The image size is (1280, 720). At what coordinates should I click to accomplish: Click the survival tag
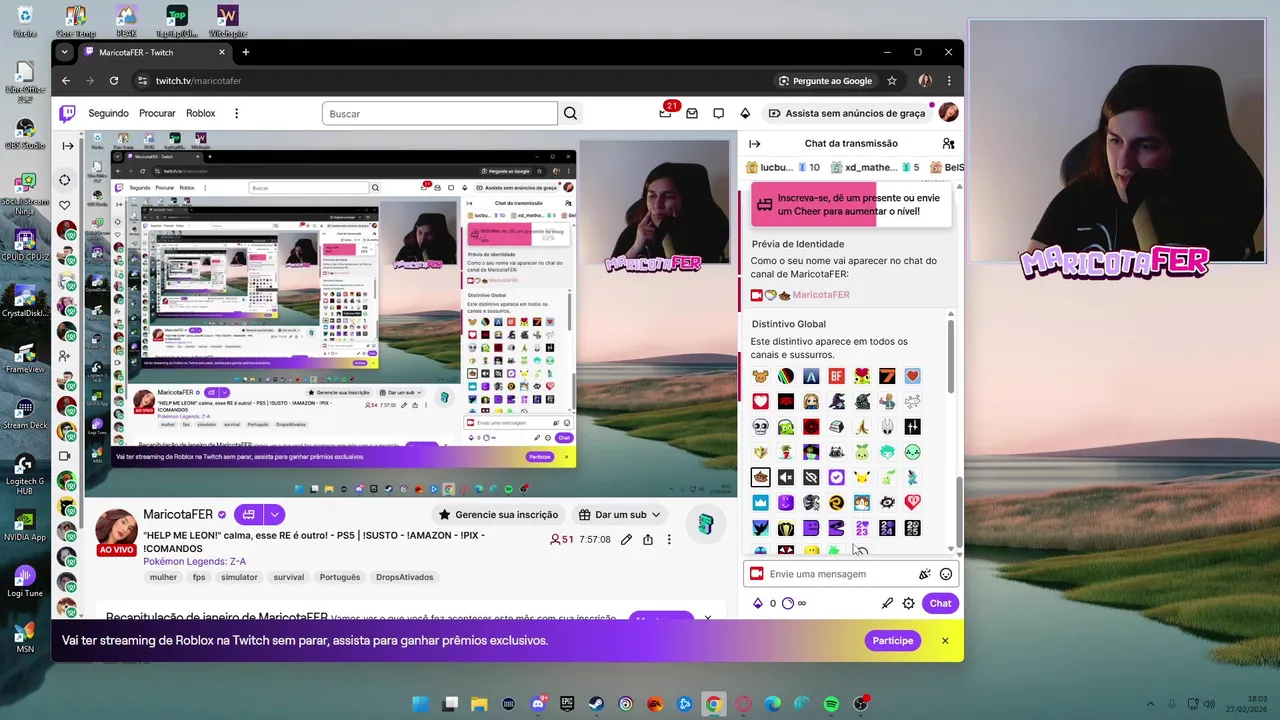click(x=288, y=577)
